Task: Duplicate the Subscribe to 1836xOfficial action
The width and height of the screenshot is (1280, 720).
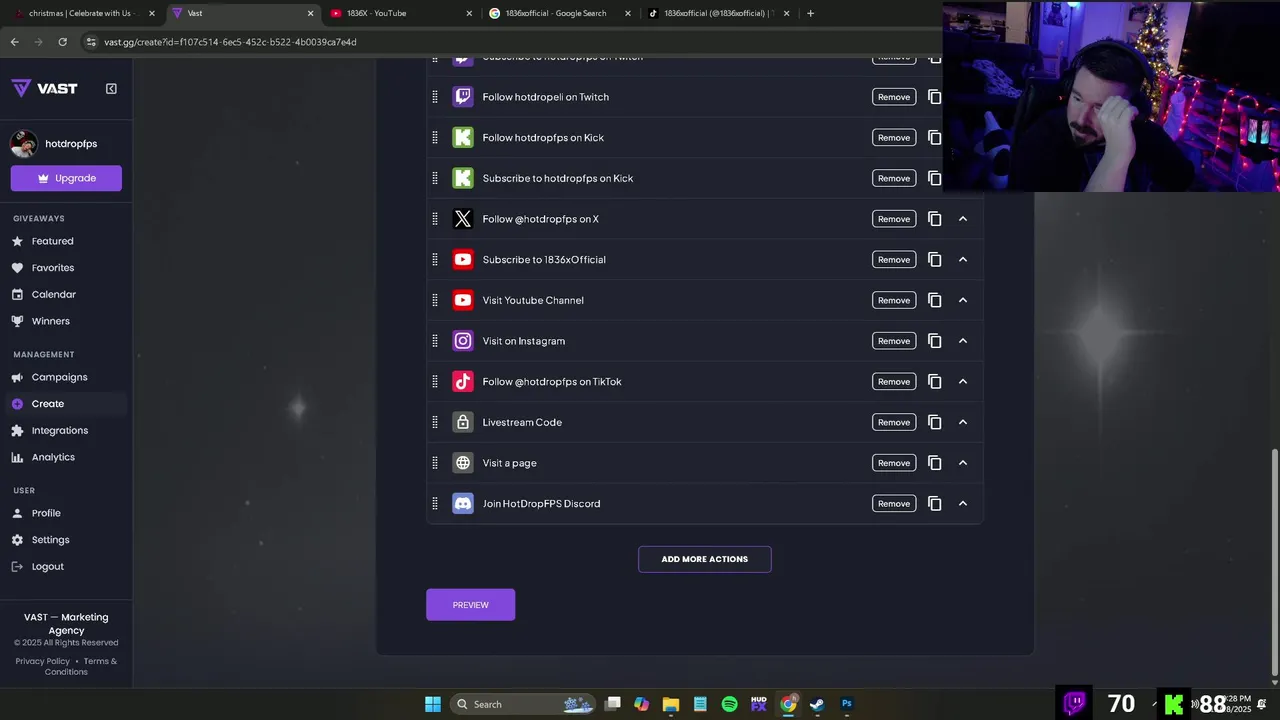Action: (x=934, y=259)
